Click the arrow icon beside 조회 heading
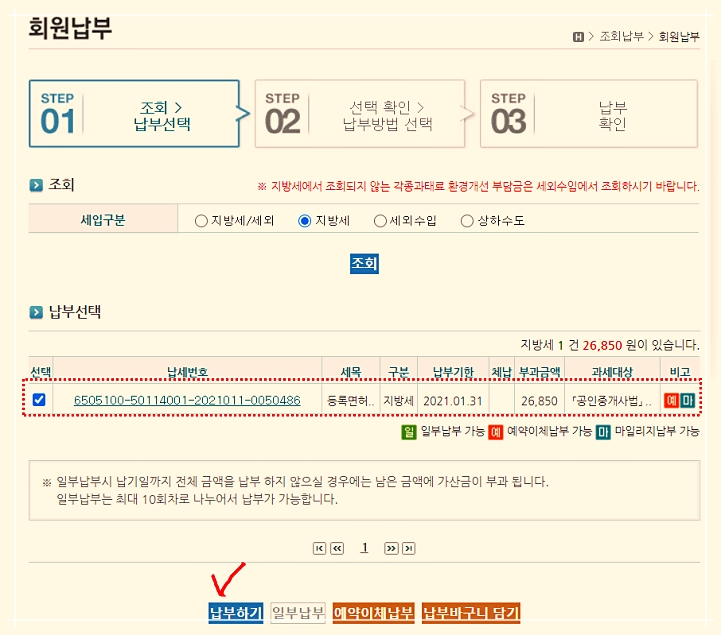This screenshot has height=635, width=721. [x=36, y=185]
